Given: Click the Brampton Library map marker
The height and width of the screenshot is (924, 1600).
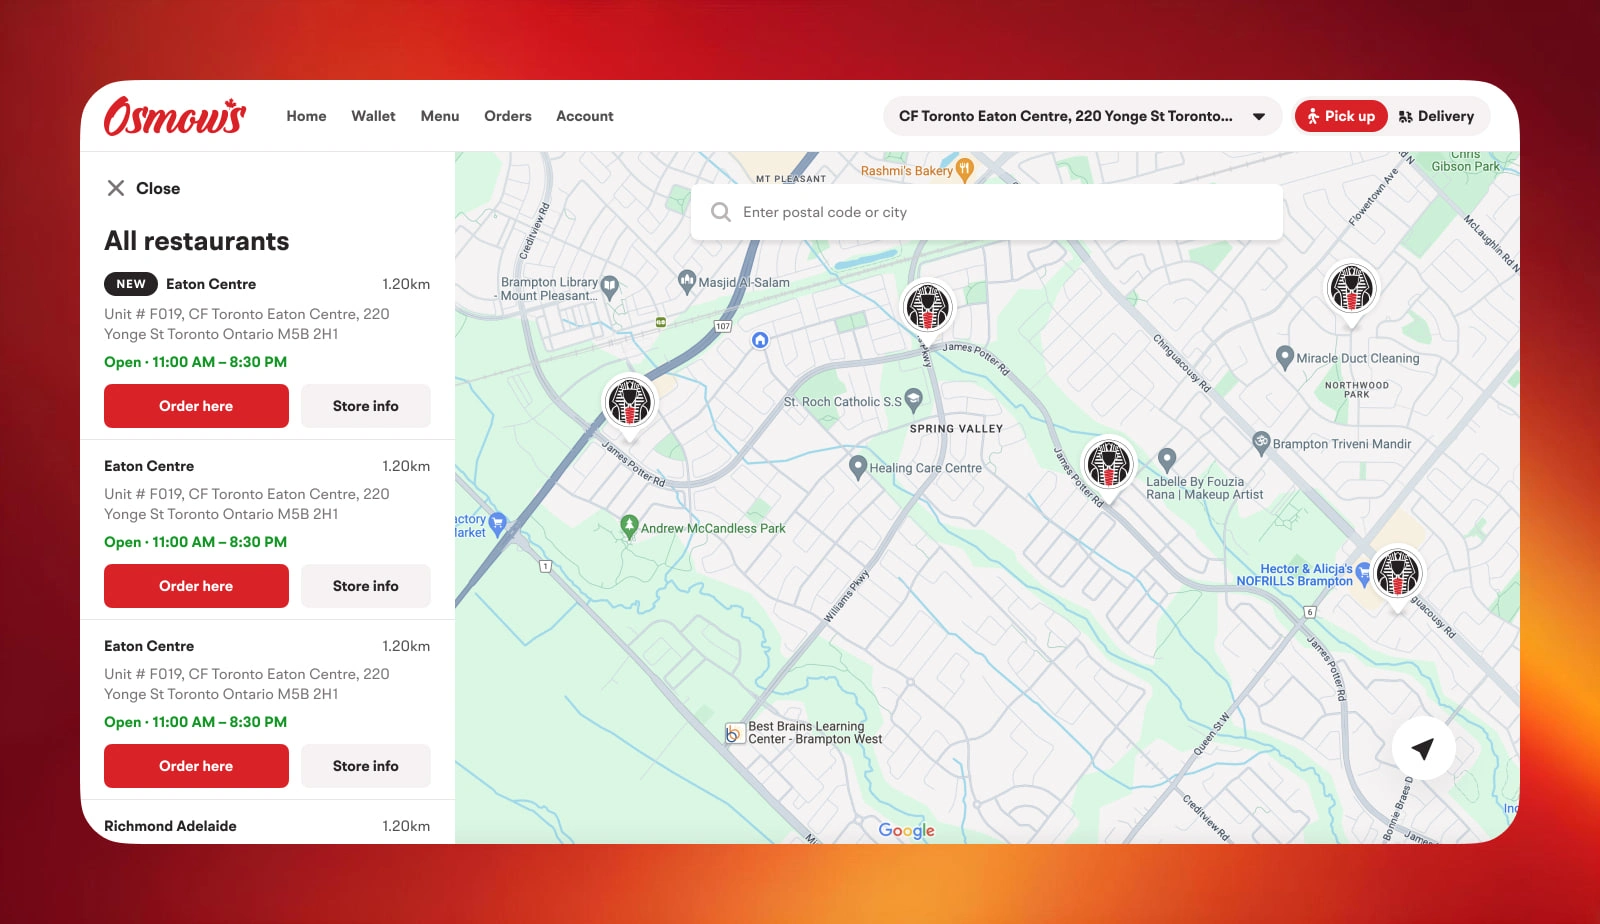Looking at the screenshot, I should [x=610, y=288].
